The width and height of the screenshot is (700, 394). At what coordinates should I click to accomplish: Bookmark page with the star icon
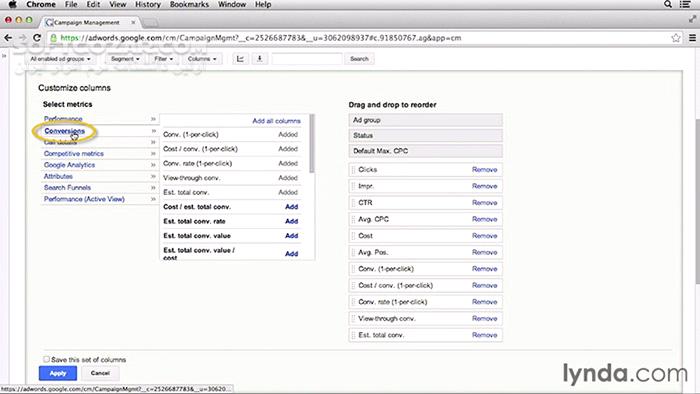[676, 38]
